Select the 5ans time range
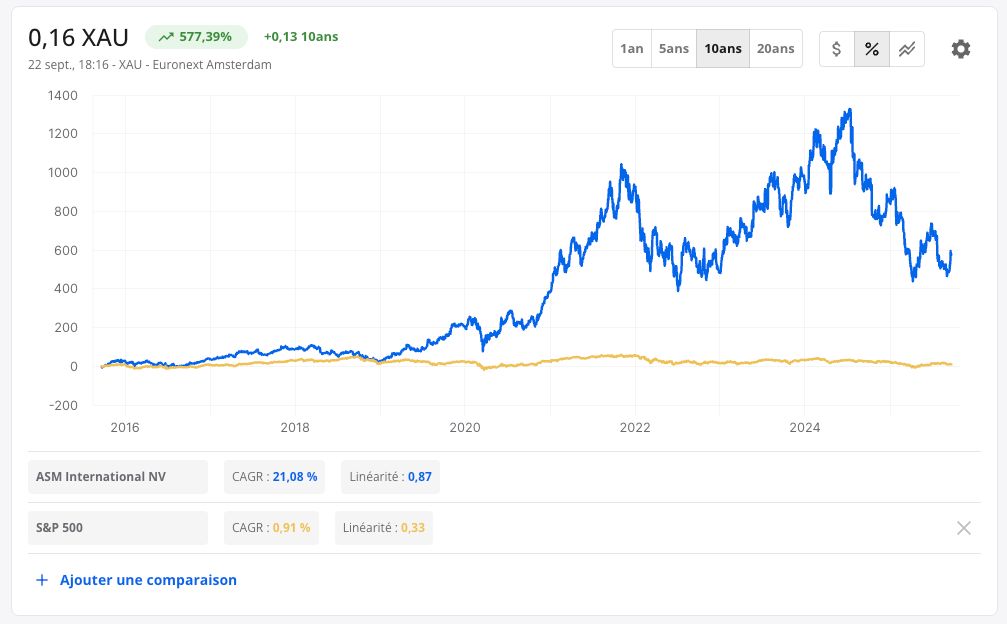The height and width of the screenshot is (624, 1007). tap(674, 48)
